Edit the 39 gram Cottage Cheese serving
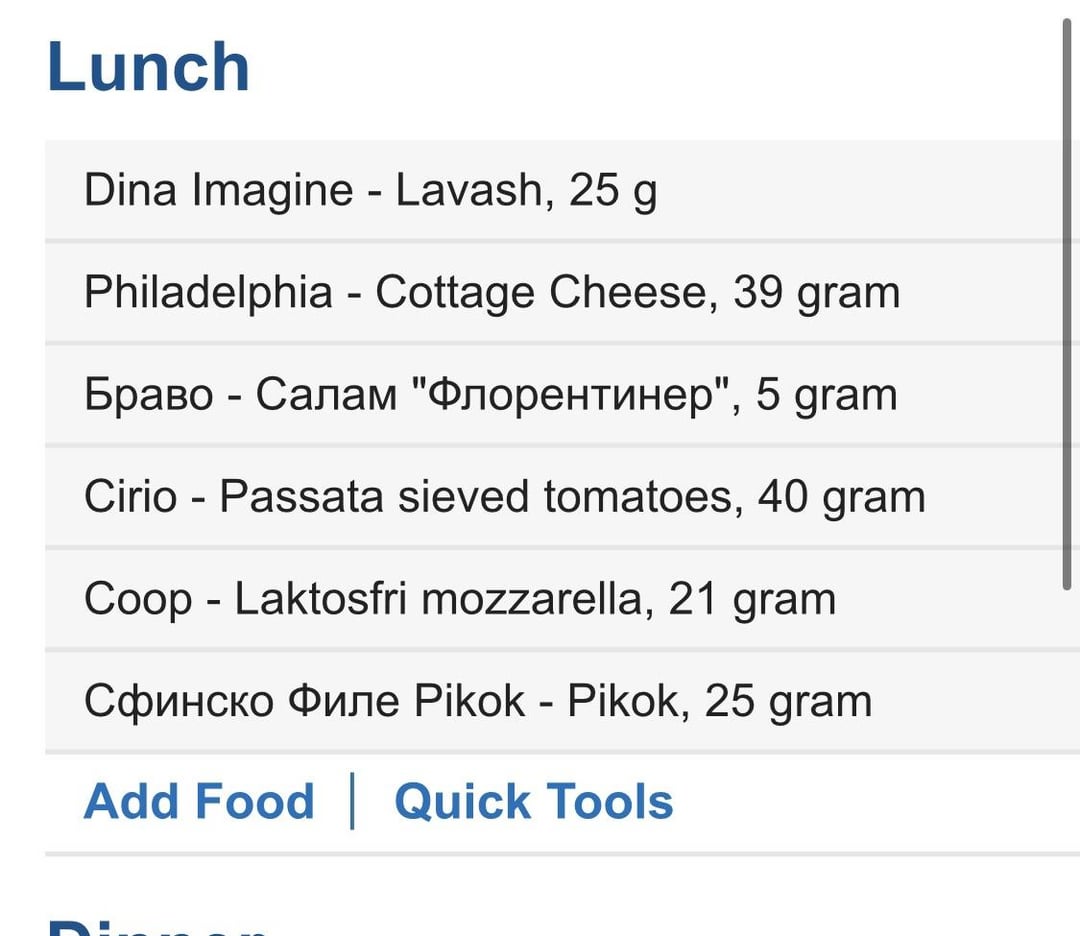The height and width of the screenshot is (936, 1080). coord(816,291)
